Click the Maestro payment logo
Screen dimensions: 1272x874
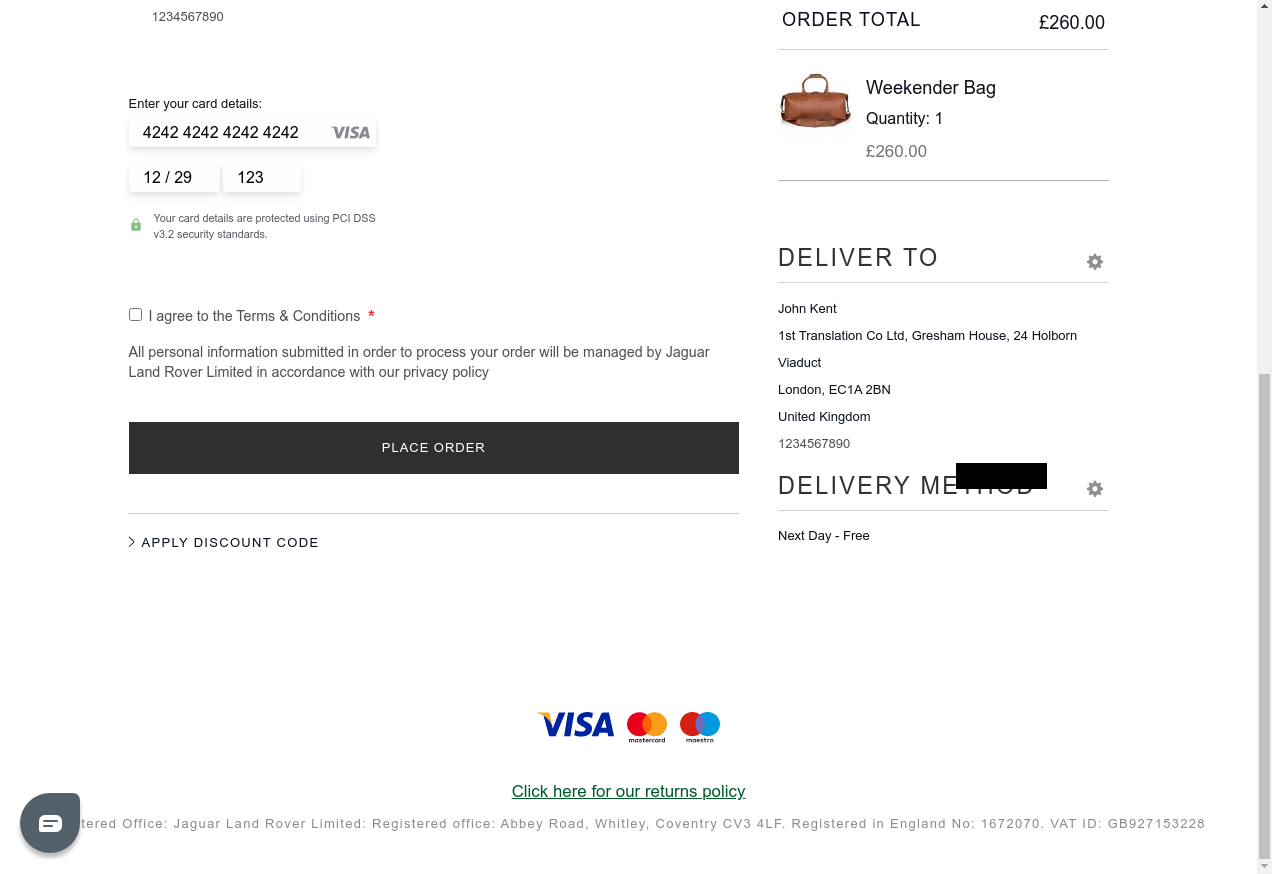[x=700, y=726]
